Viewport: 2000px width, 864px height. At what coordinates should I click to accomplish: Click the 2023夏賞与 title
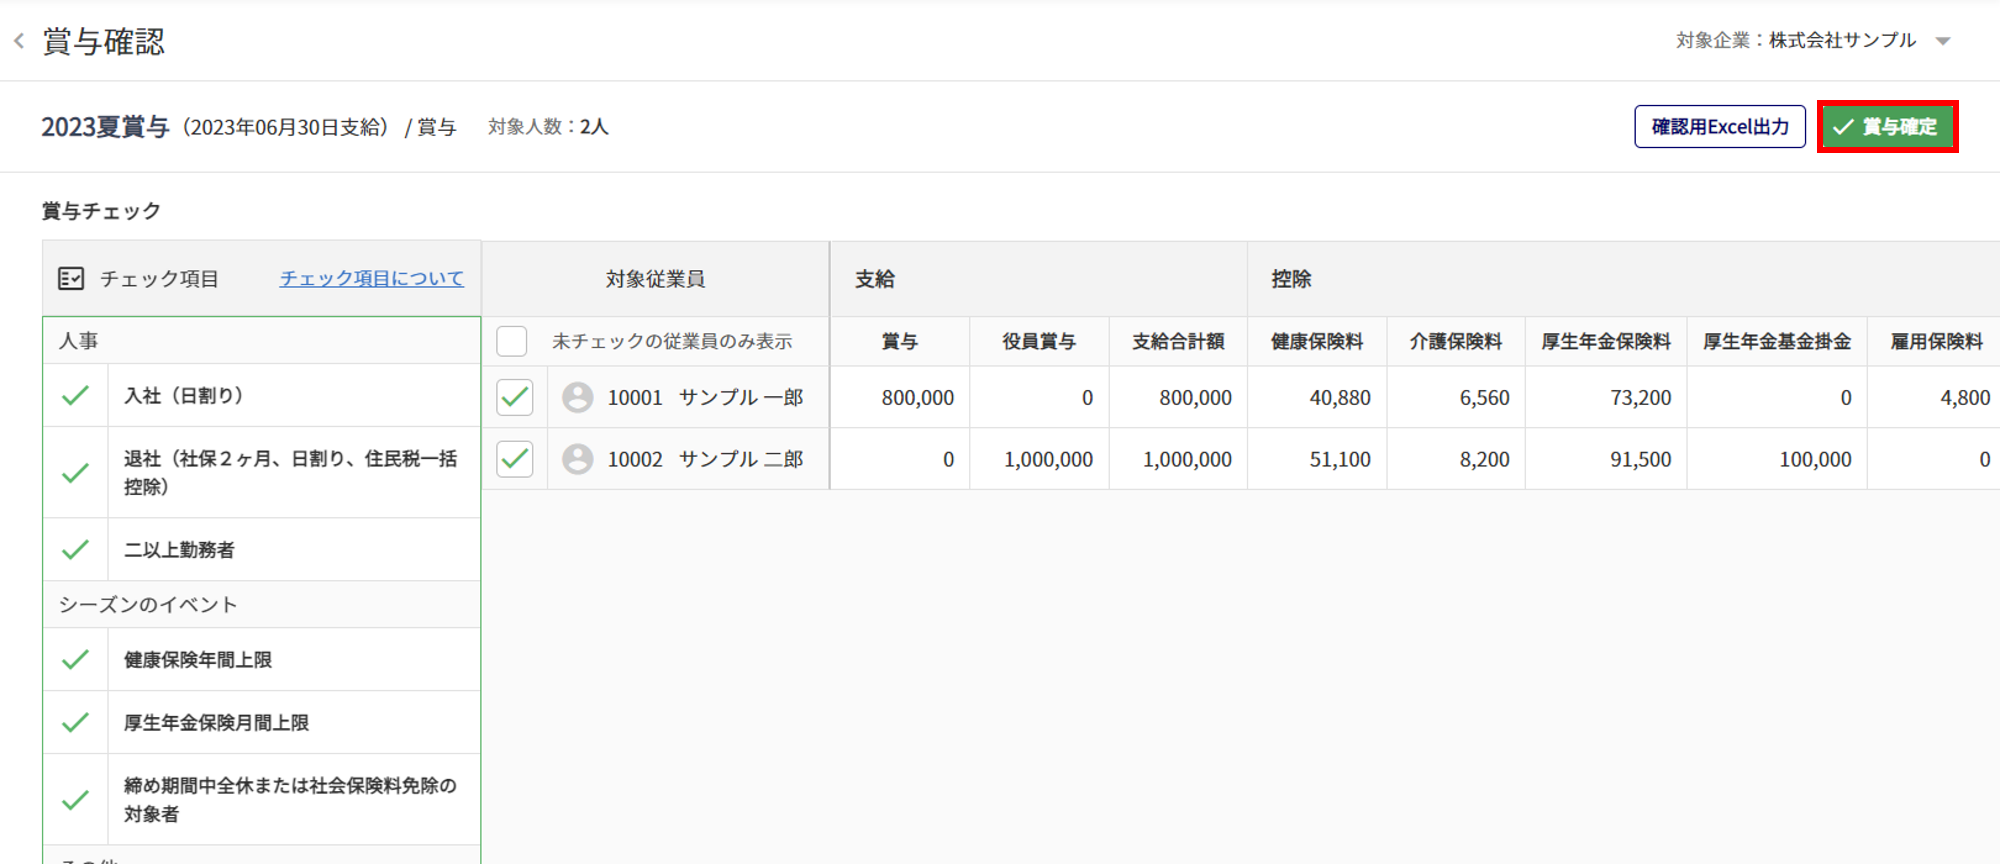(105, 127)
